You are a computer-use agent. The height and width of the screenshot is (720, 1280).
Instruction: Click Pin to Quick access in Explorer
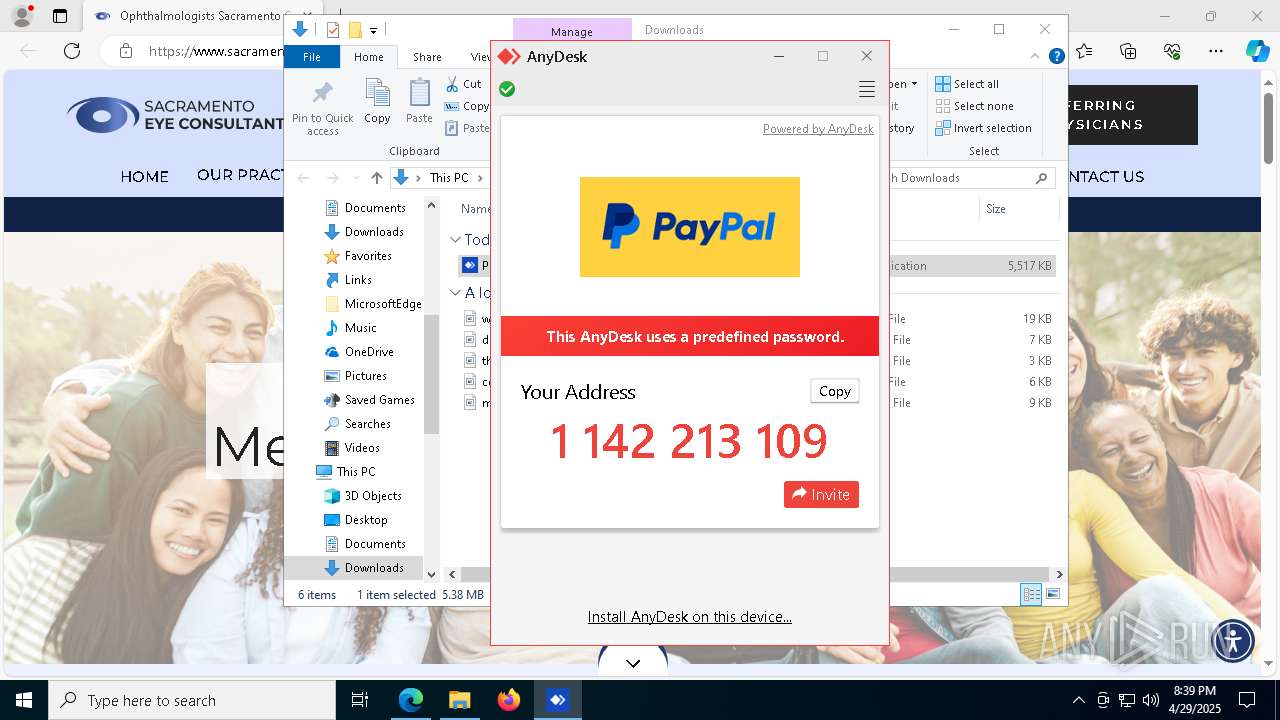322,108
